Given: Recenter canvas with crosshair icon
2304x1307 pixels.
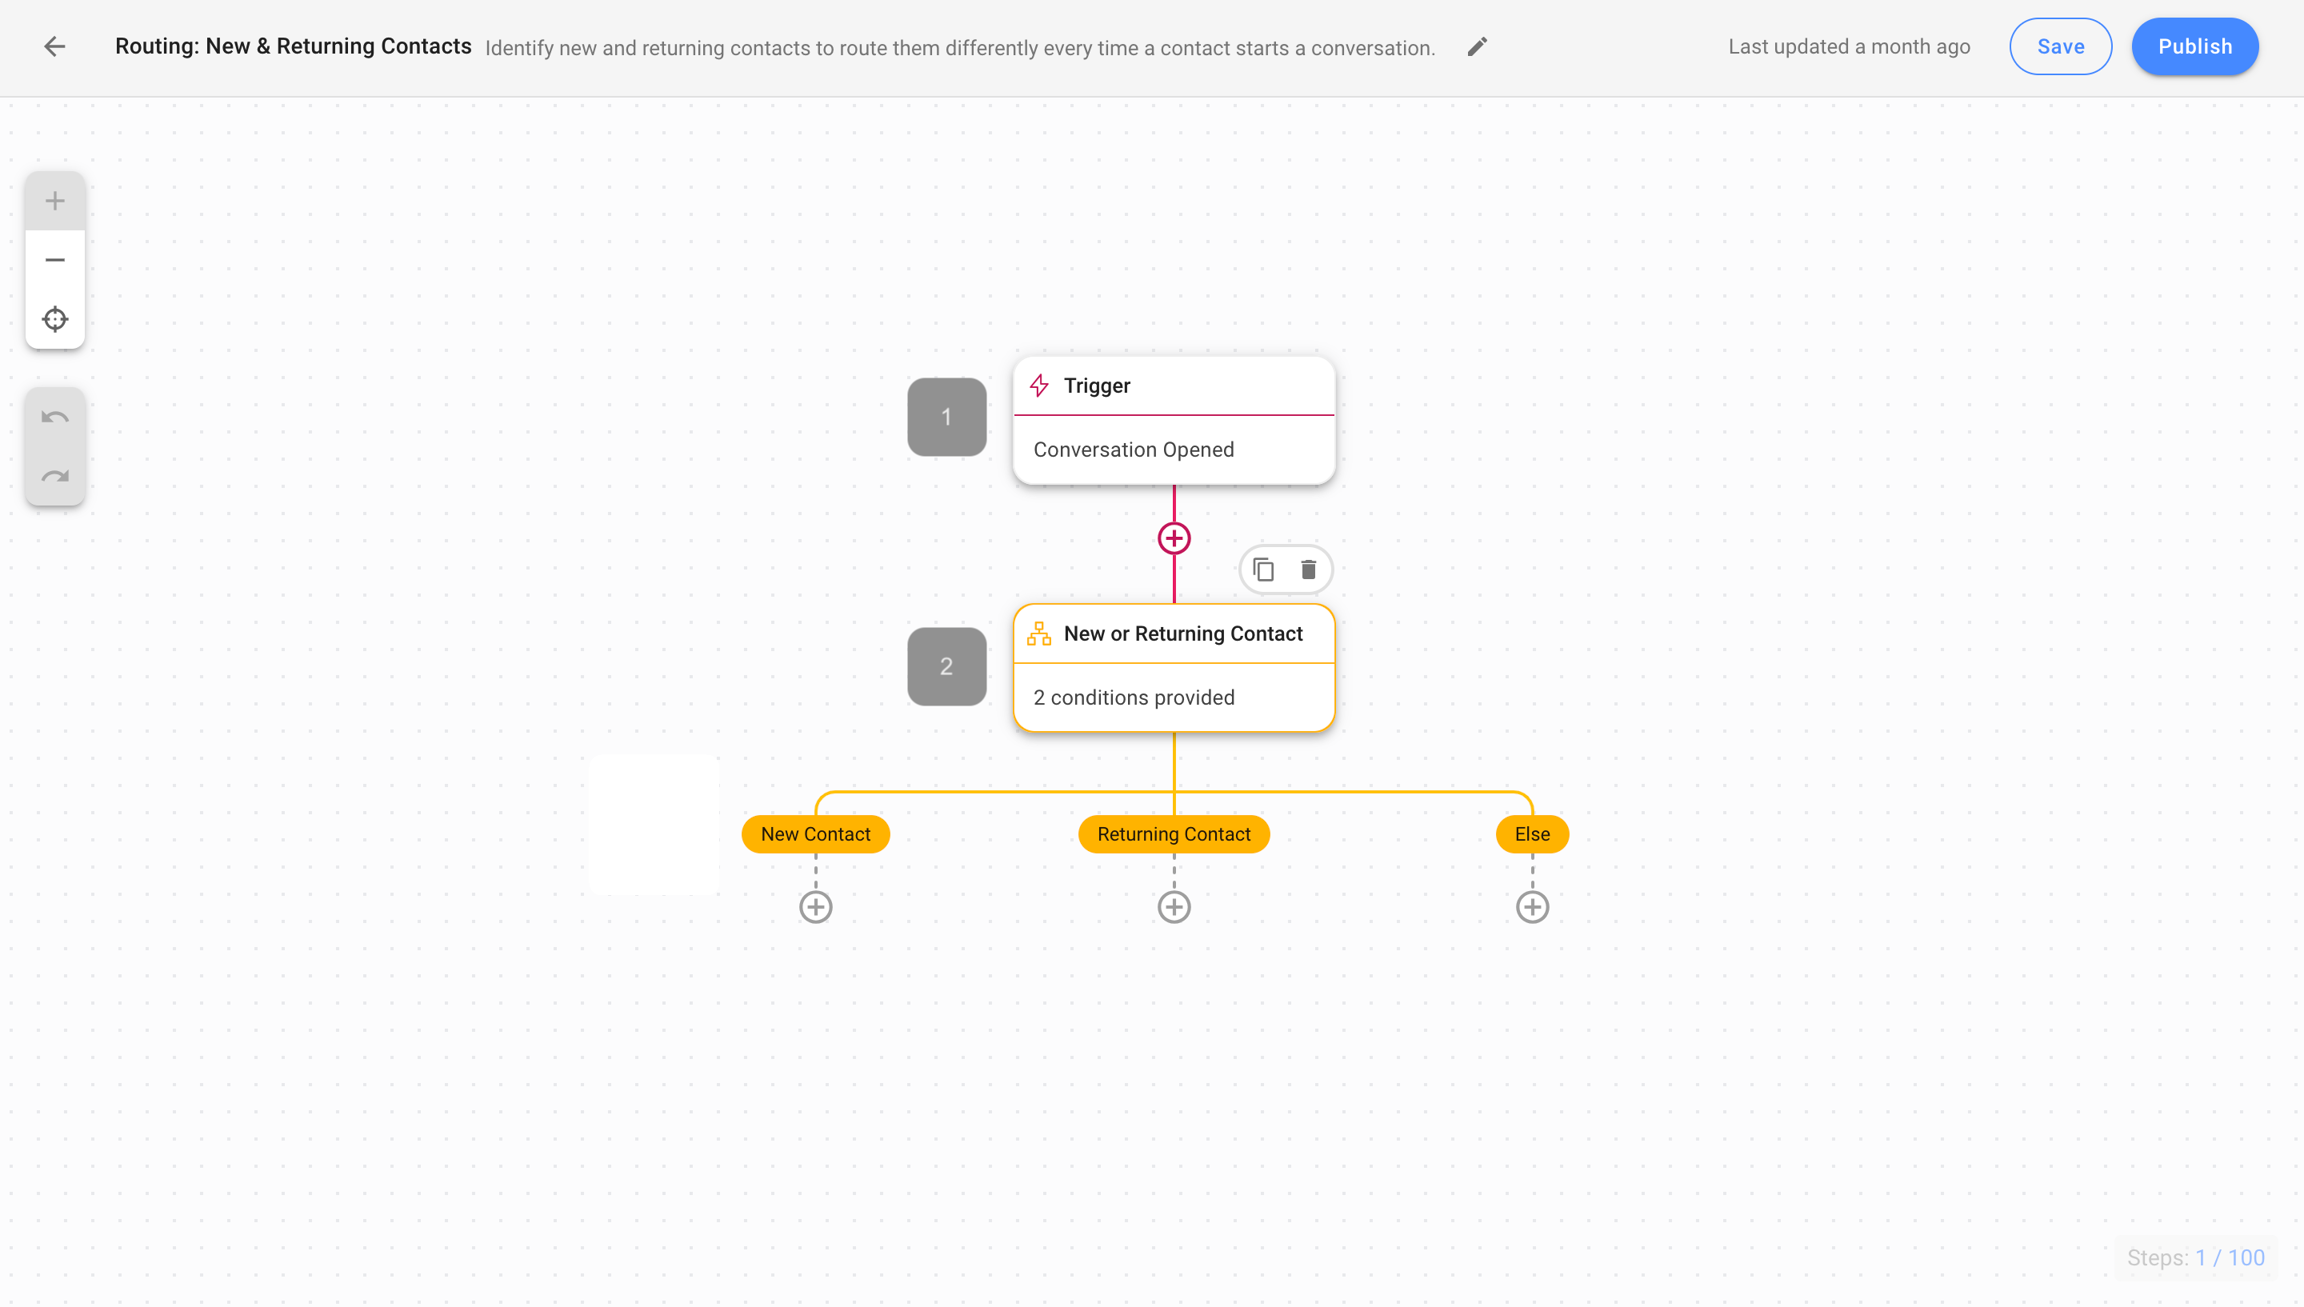Looking at the screenshot, I should tap(55, 319).
